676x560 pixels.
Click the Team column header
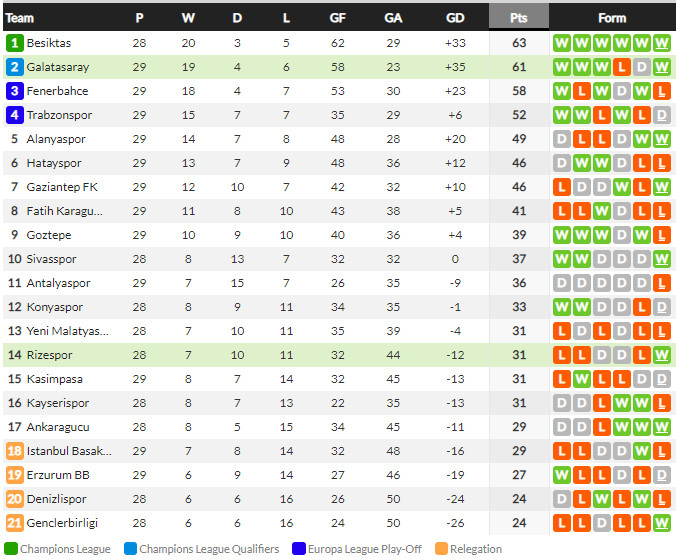(20, 18)
